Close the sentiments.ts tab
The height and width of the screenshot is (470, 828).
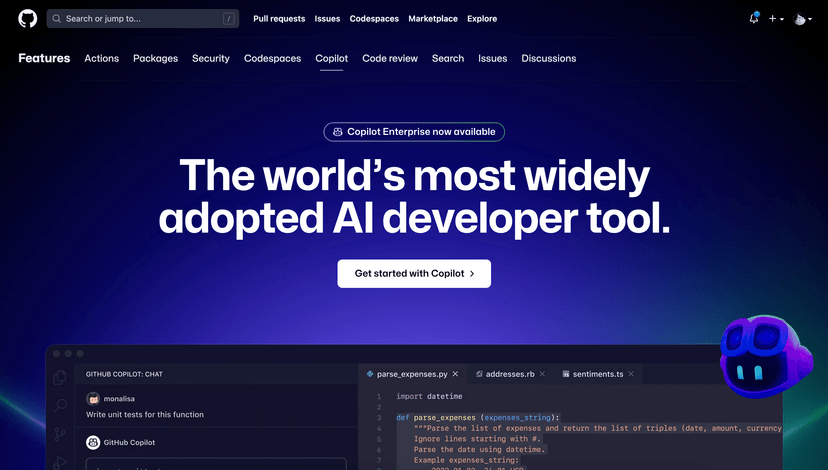tap(631, 374)
